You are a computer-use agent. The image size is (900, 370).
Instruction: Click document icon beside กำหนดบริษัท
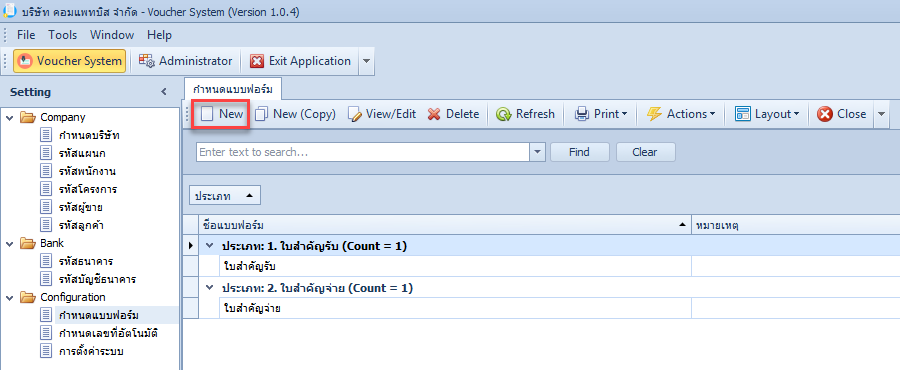pos(46,135)
